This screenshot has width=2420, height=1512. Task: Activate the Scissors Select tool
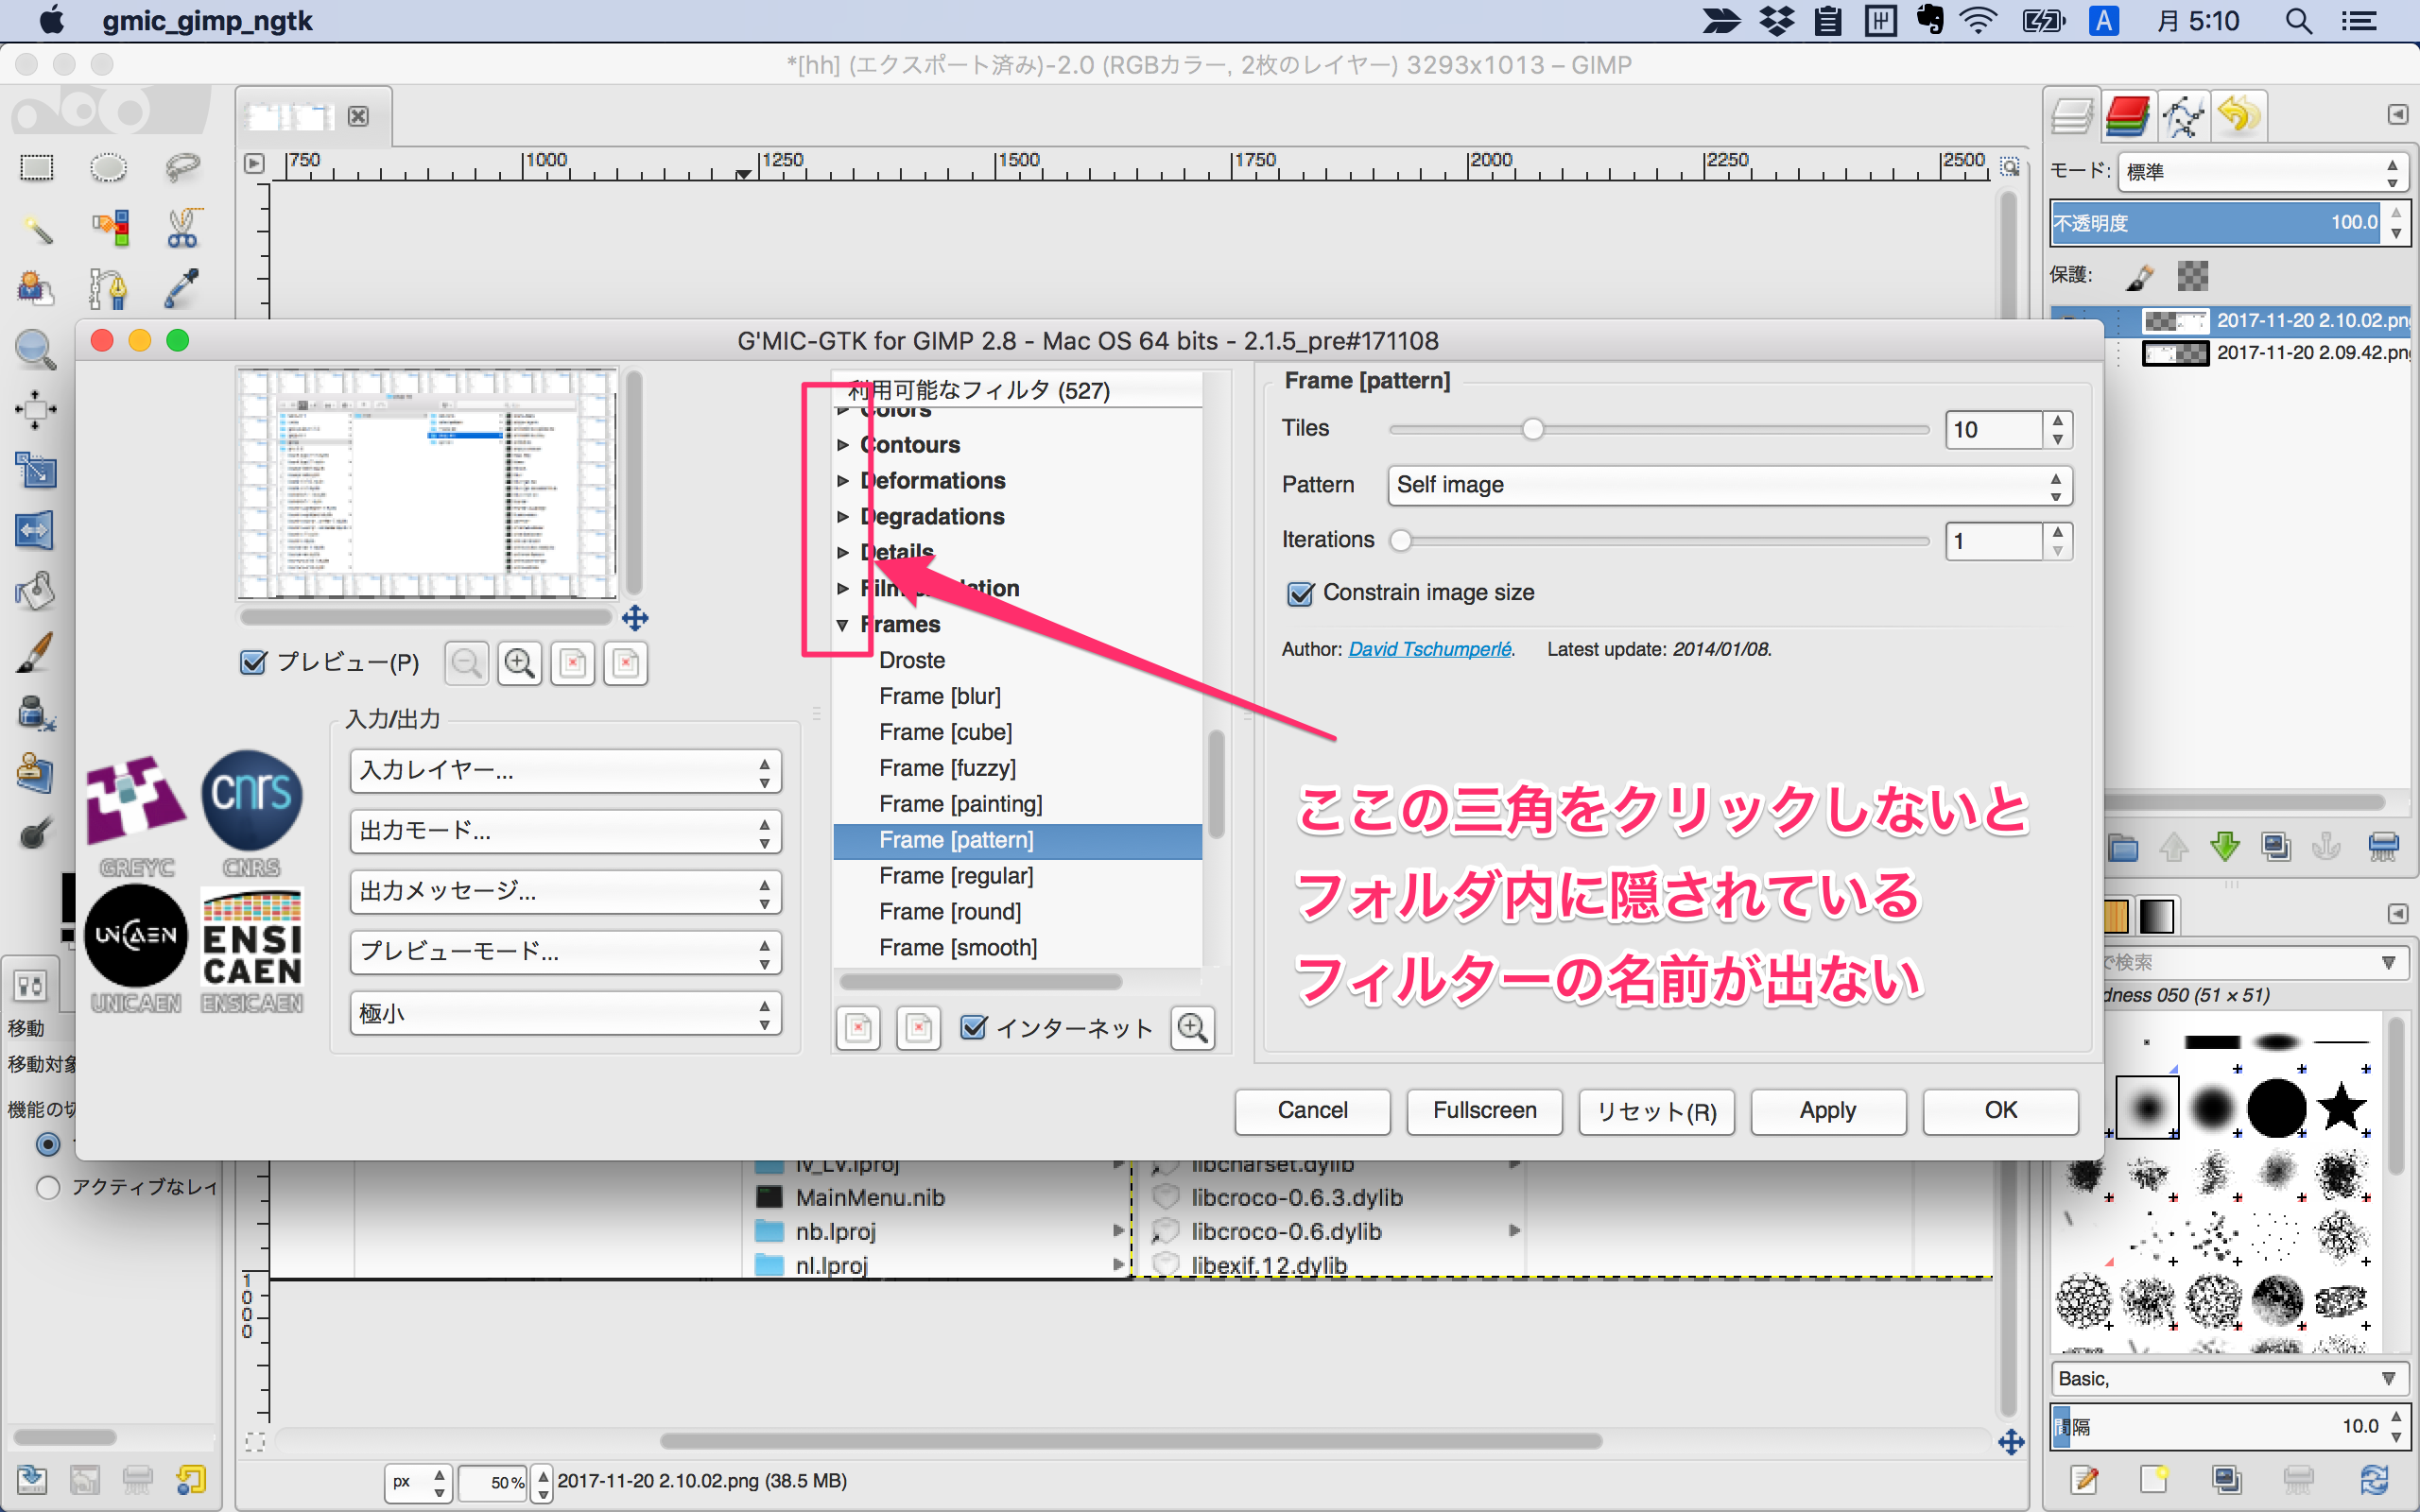(x=182, y=228)
